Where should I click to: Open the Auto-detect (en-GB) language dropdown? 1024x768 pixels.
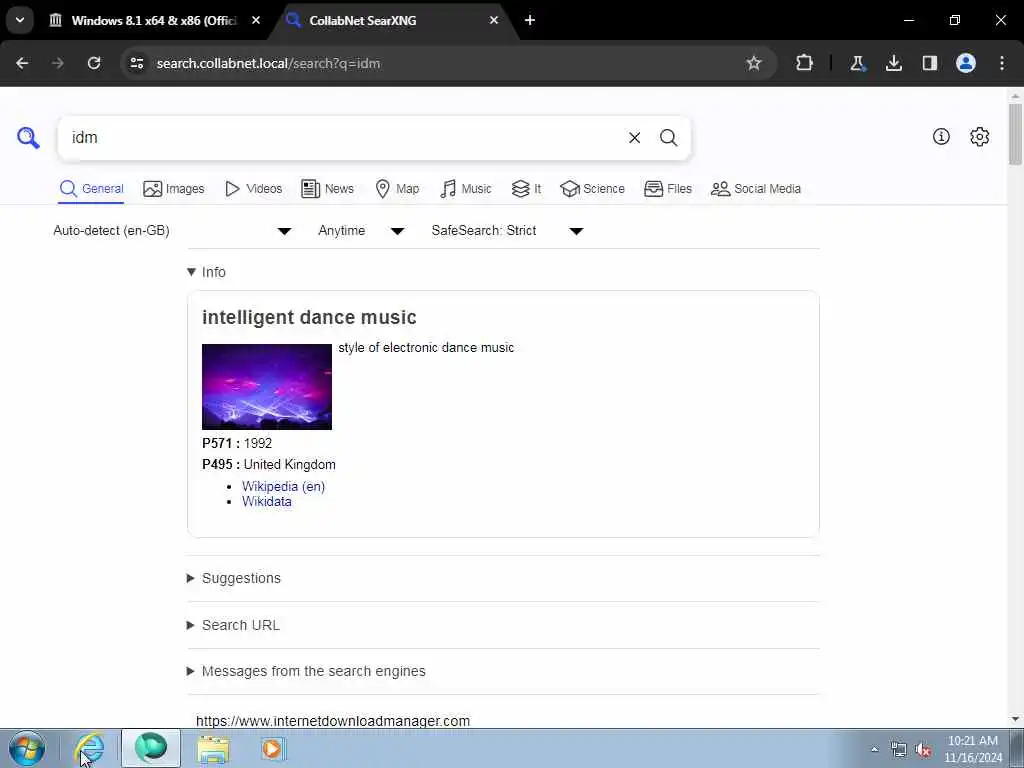[x=172, y=231]
